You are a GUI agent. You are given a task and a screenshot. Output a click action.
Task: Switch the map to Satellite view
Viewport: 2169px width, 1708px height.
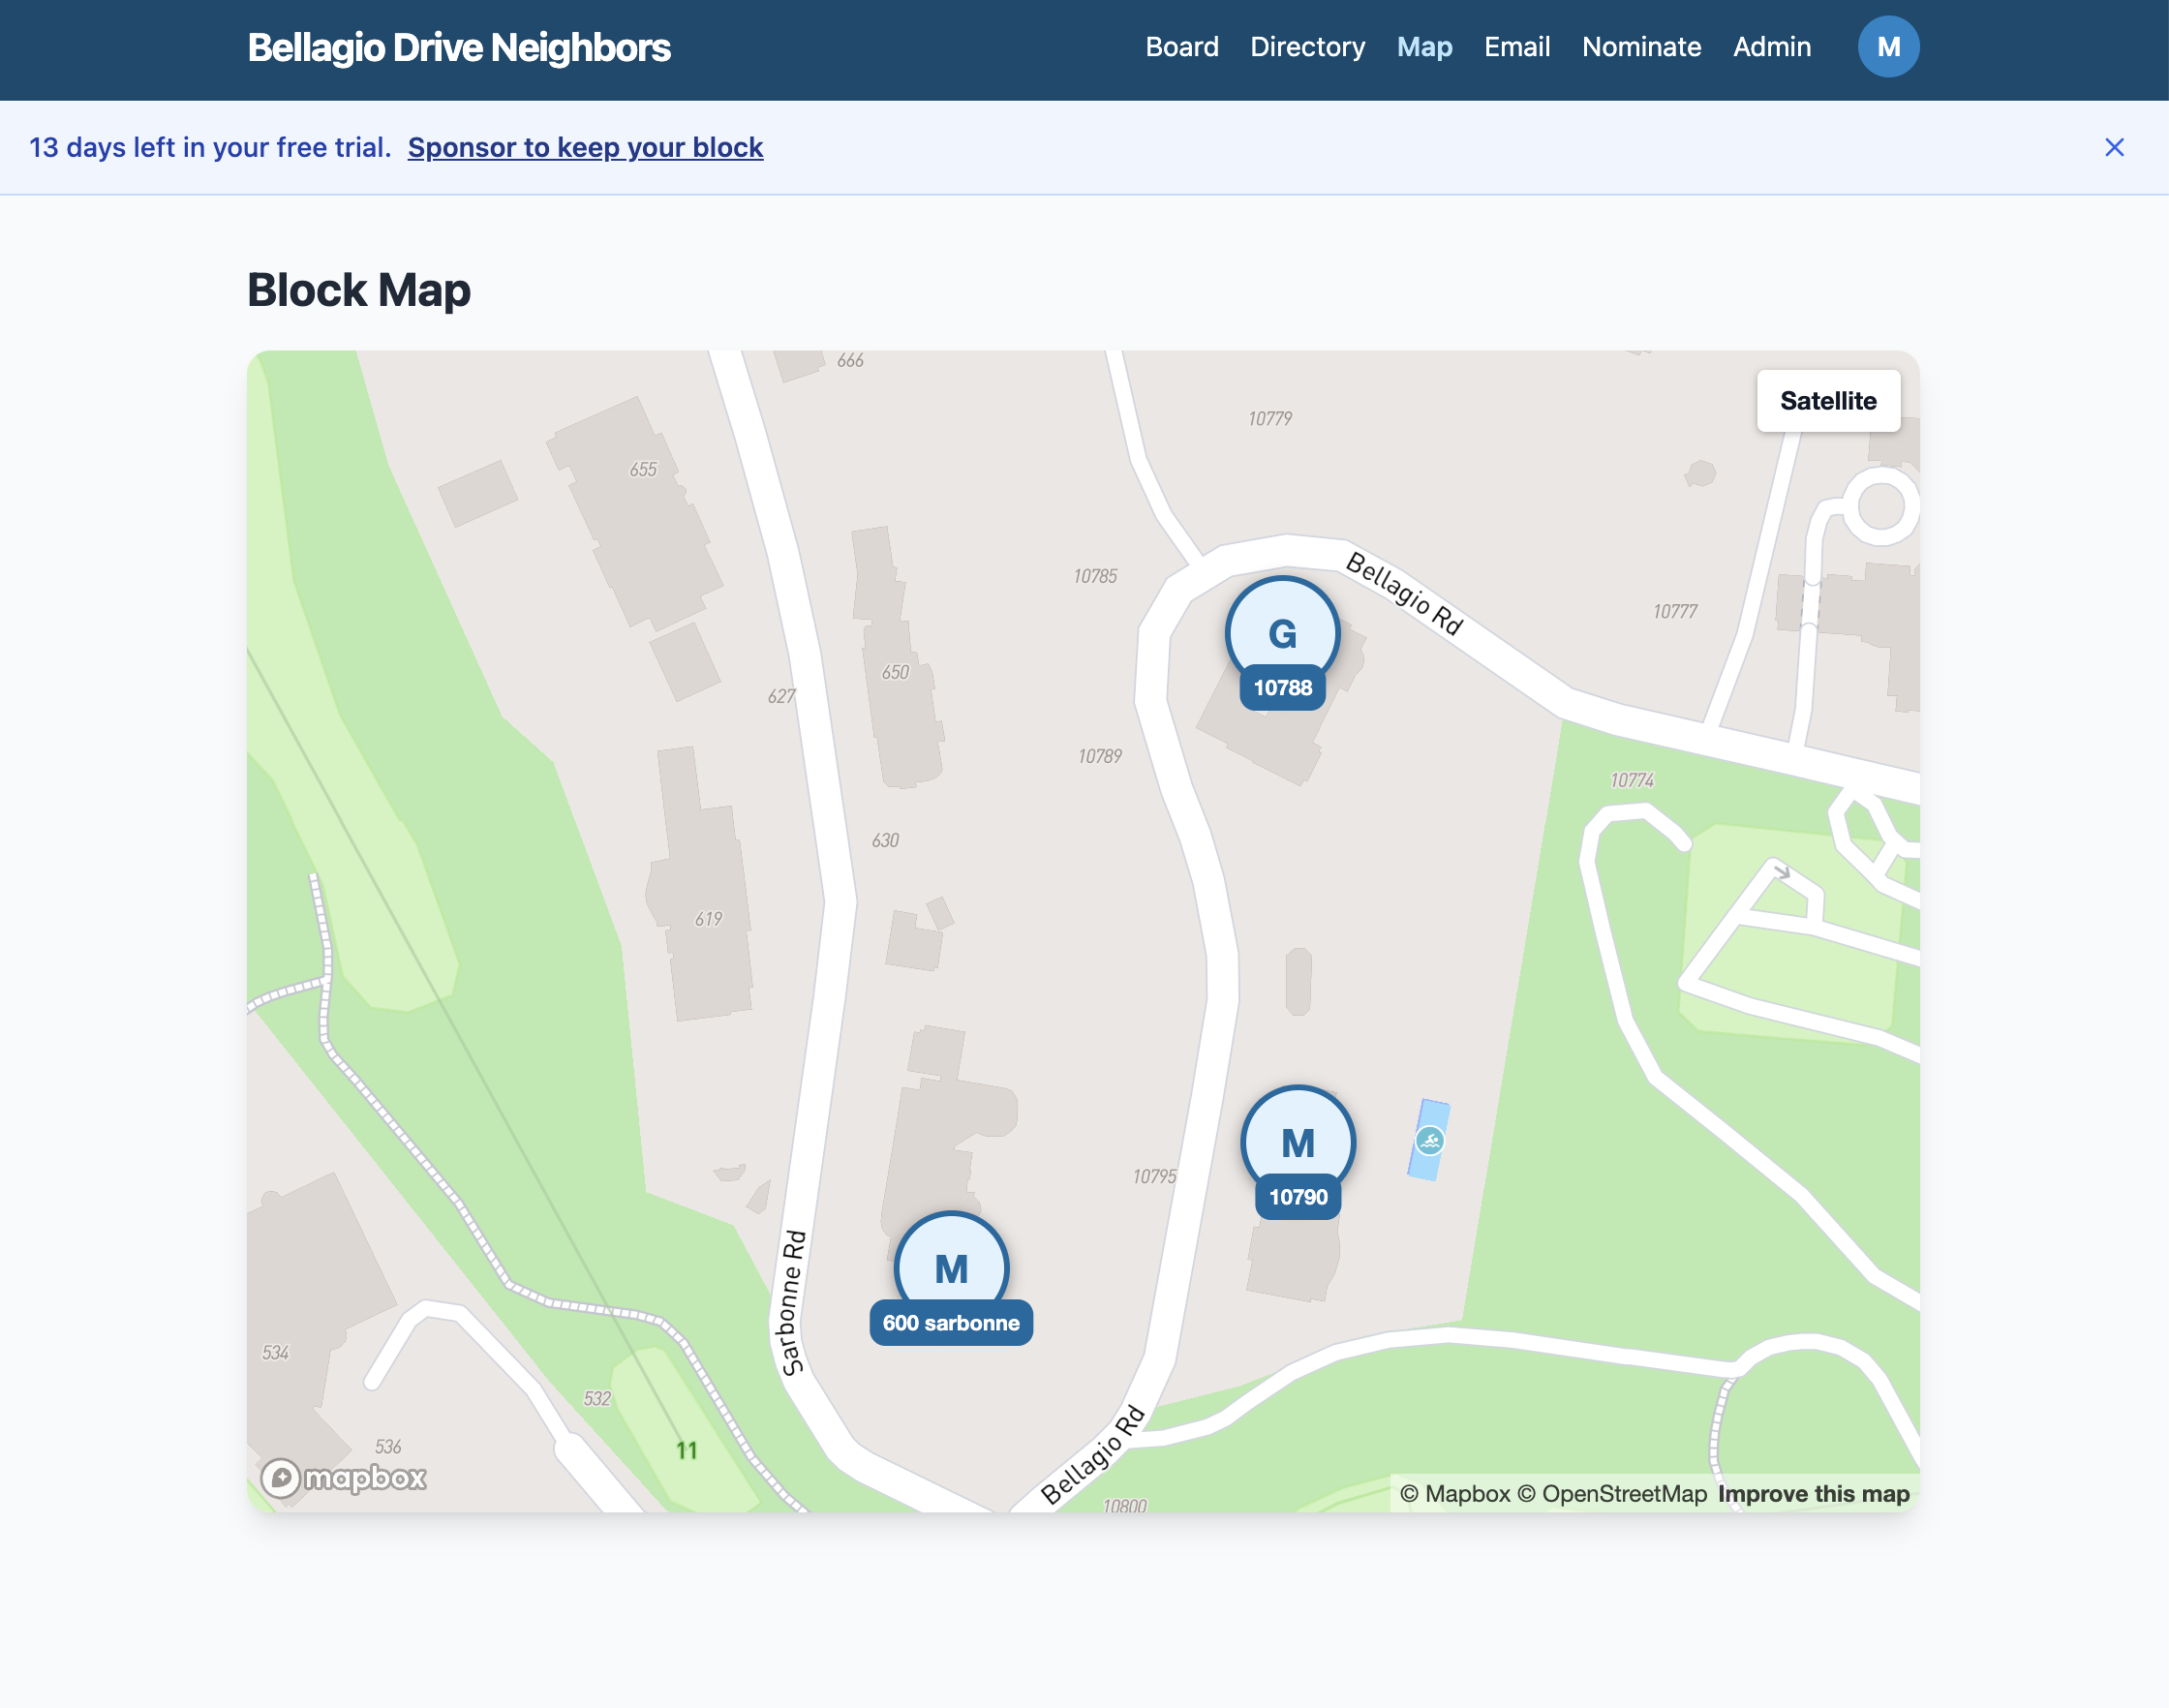tap(1828, 400)
